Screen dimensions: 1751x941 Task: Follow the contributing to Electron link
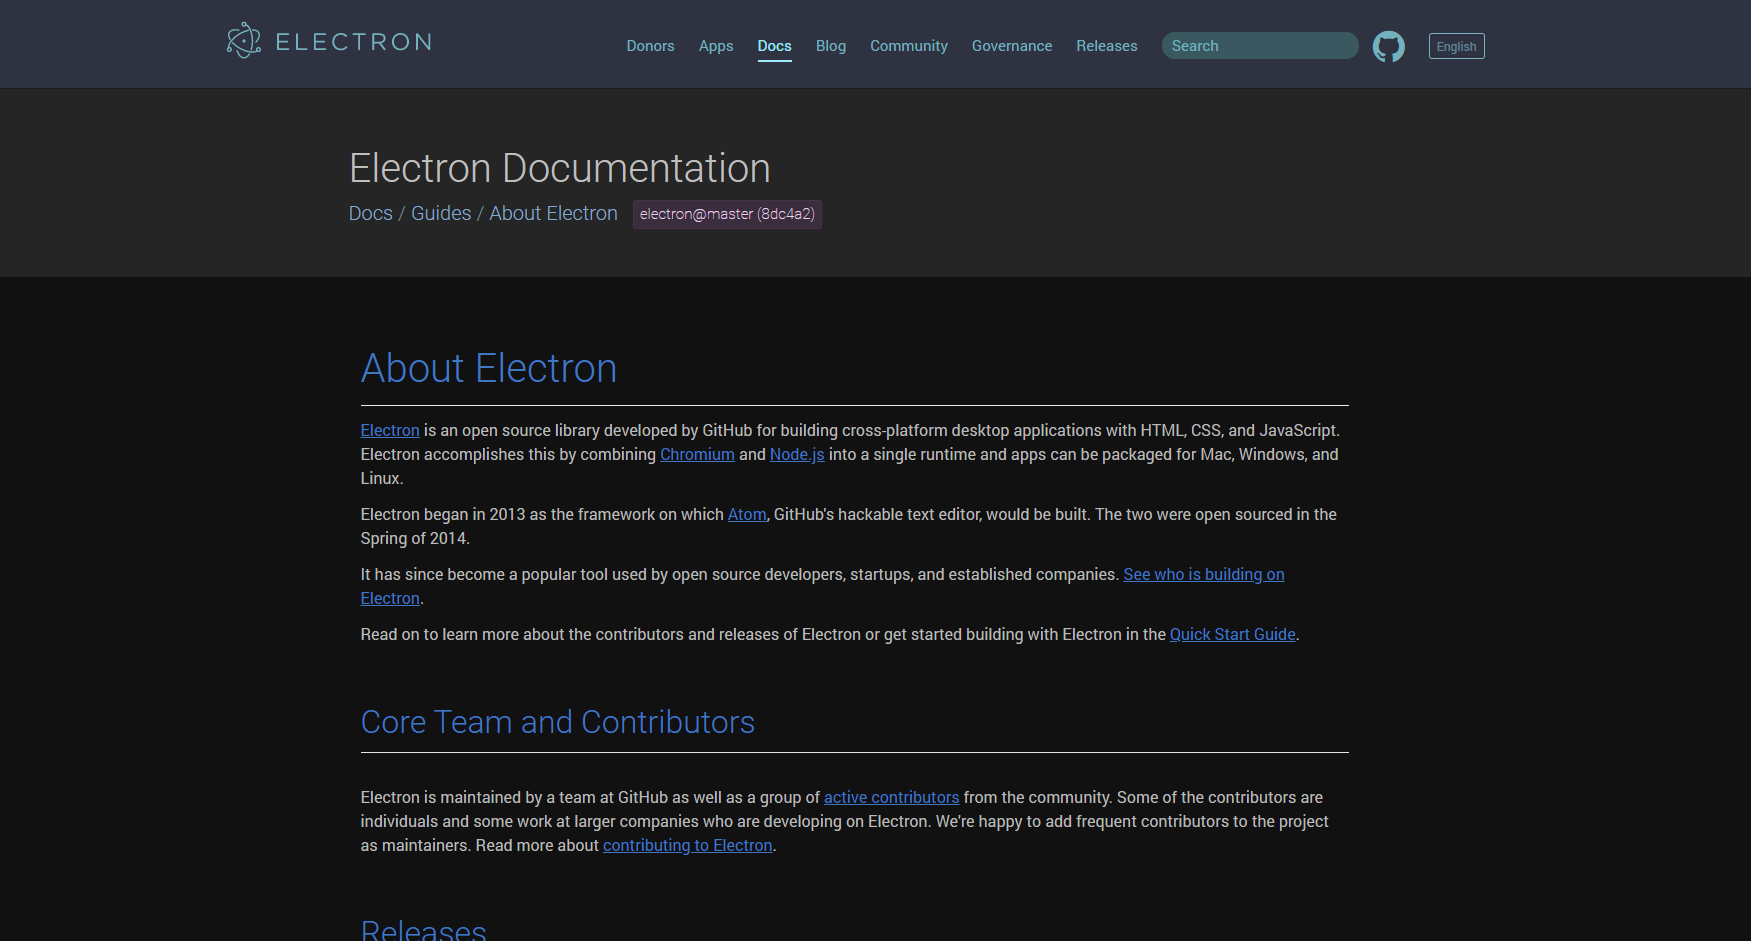point(688,845)
